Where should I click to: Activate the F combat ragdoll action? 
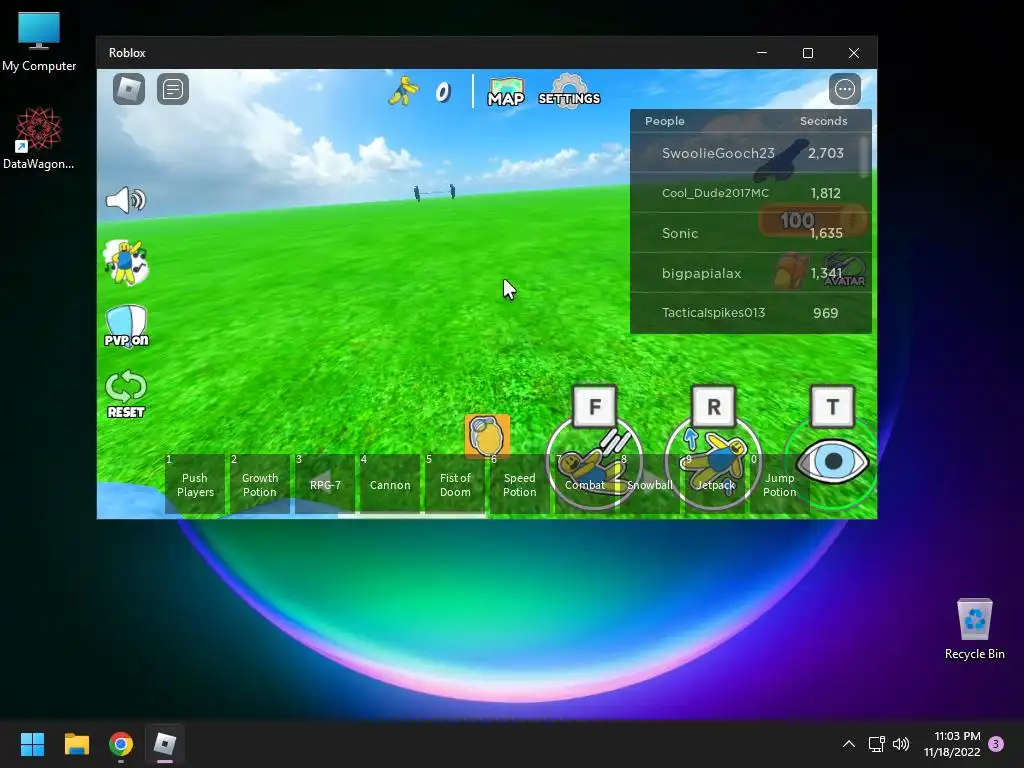[594, 462]
